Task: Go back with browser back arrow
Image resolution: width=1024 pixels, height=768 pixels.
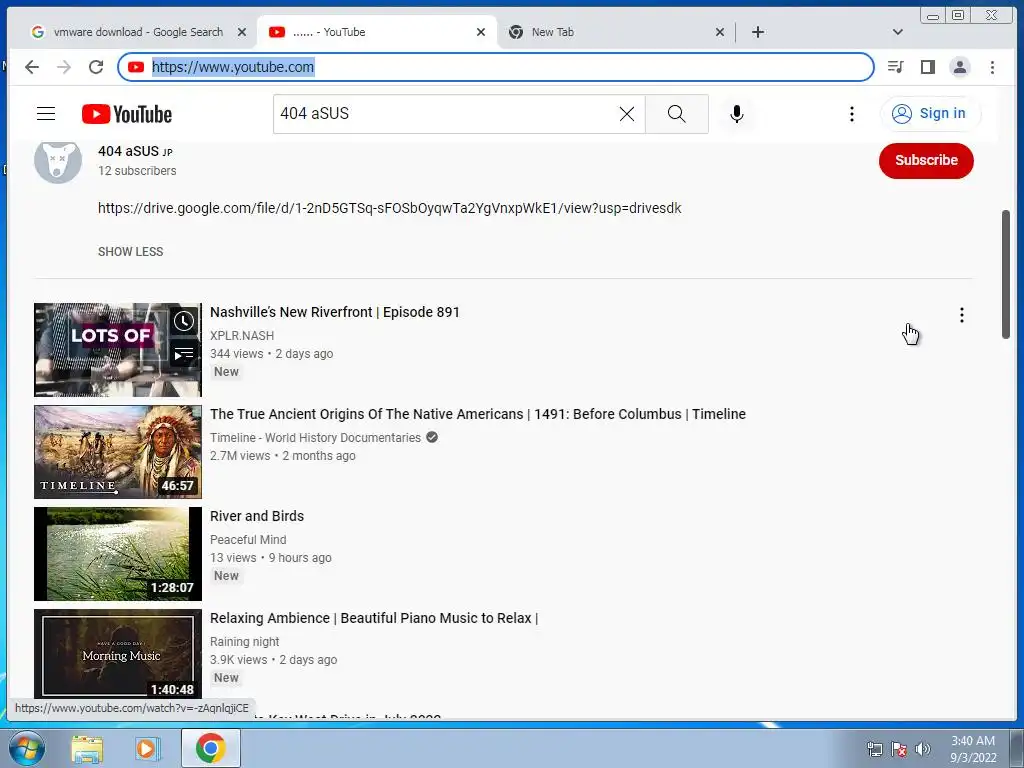Action: pos(31,67)
